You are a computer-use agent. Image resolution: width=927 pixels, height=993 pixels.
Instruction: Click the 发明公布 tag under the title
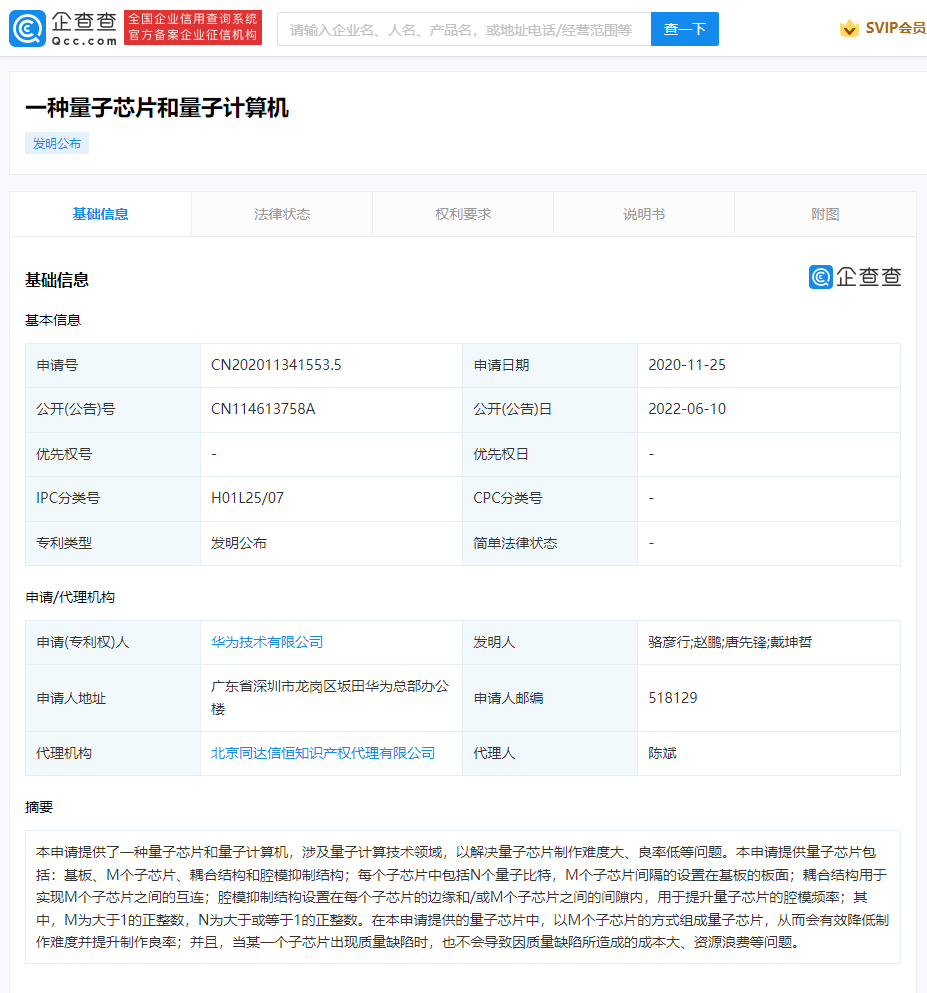57,143
